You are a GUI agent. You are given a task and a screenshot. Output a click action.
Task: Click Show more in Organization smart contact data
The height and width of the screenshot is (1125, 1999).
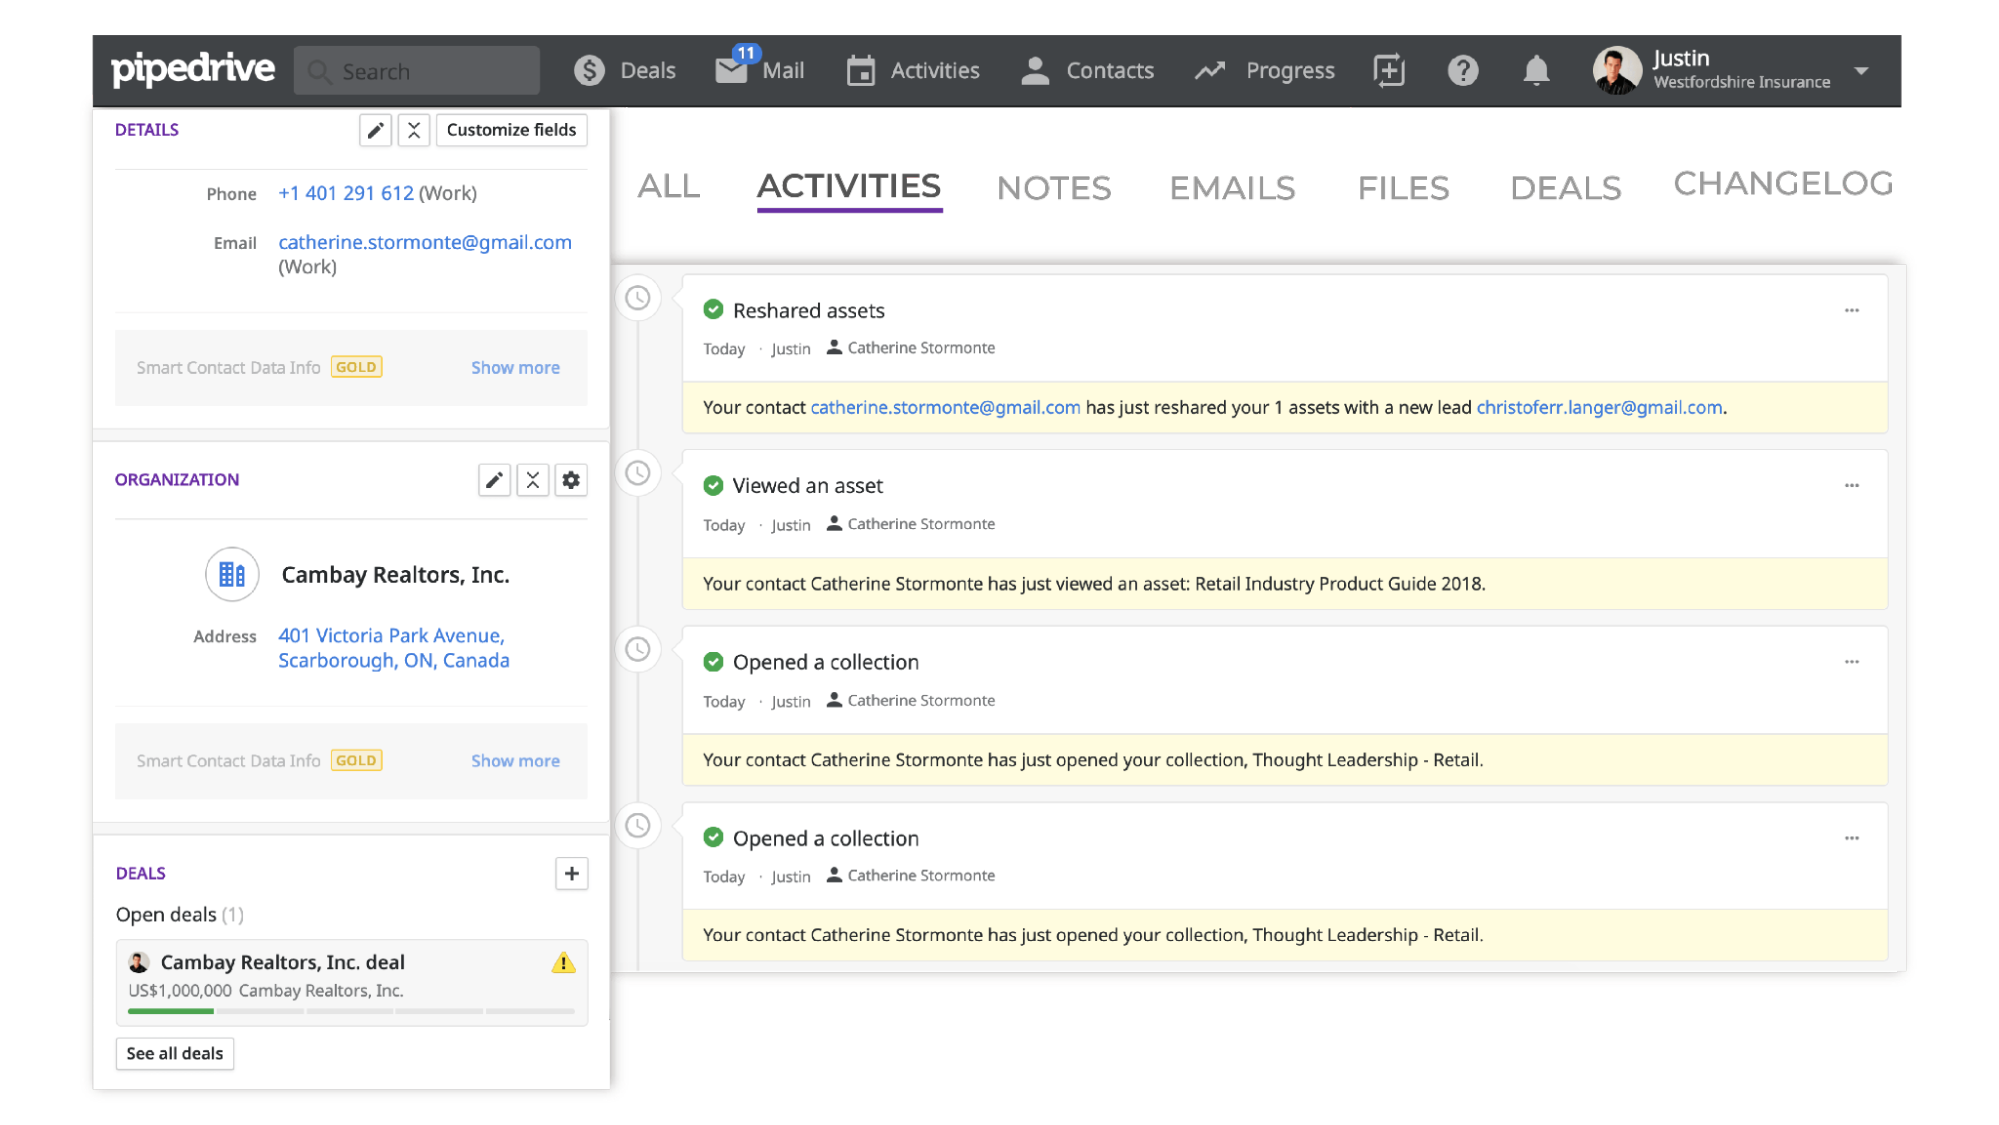tap(515, 761)
